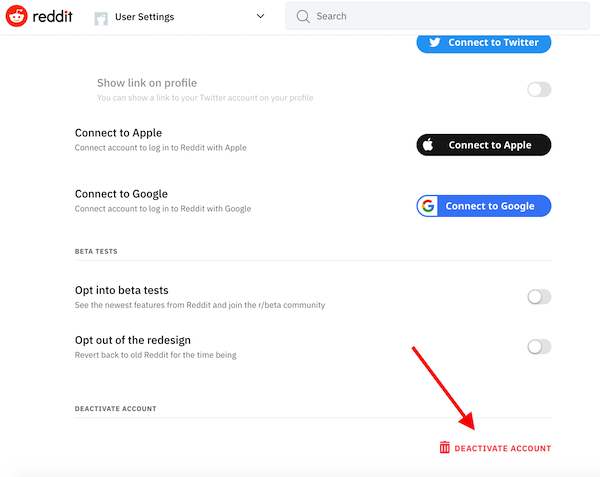
Task: Click the magnifying glass search icon
Action: 303,16
